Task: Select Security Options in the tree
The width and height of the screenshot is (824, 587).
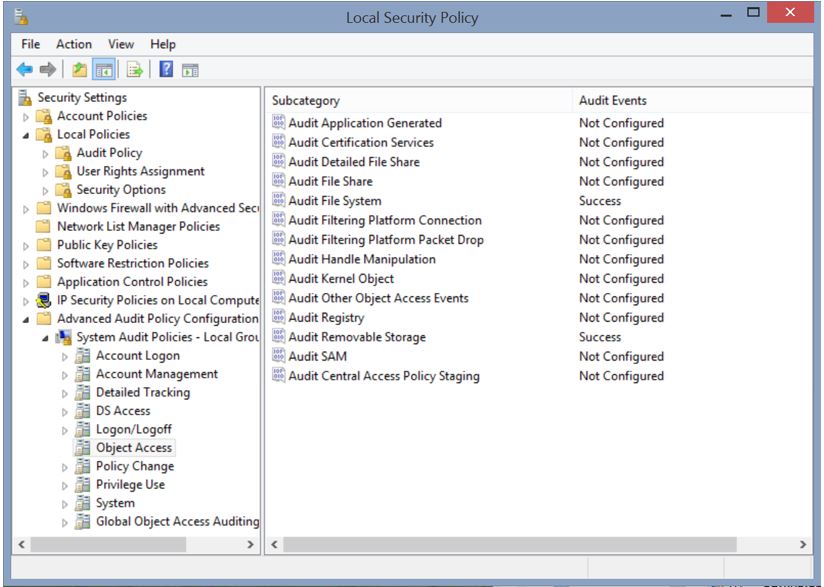Action: tap(121, 190)
